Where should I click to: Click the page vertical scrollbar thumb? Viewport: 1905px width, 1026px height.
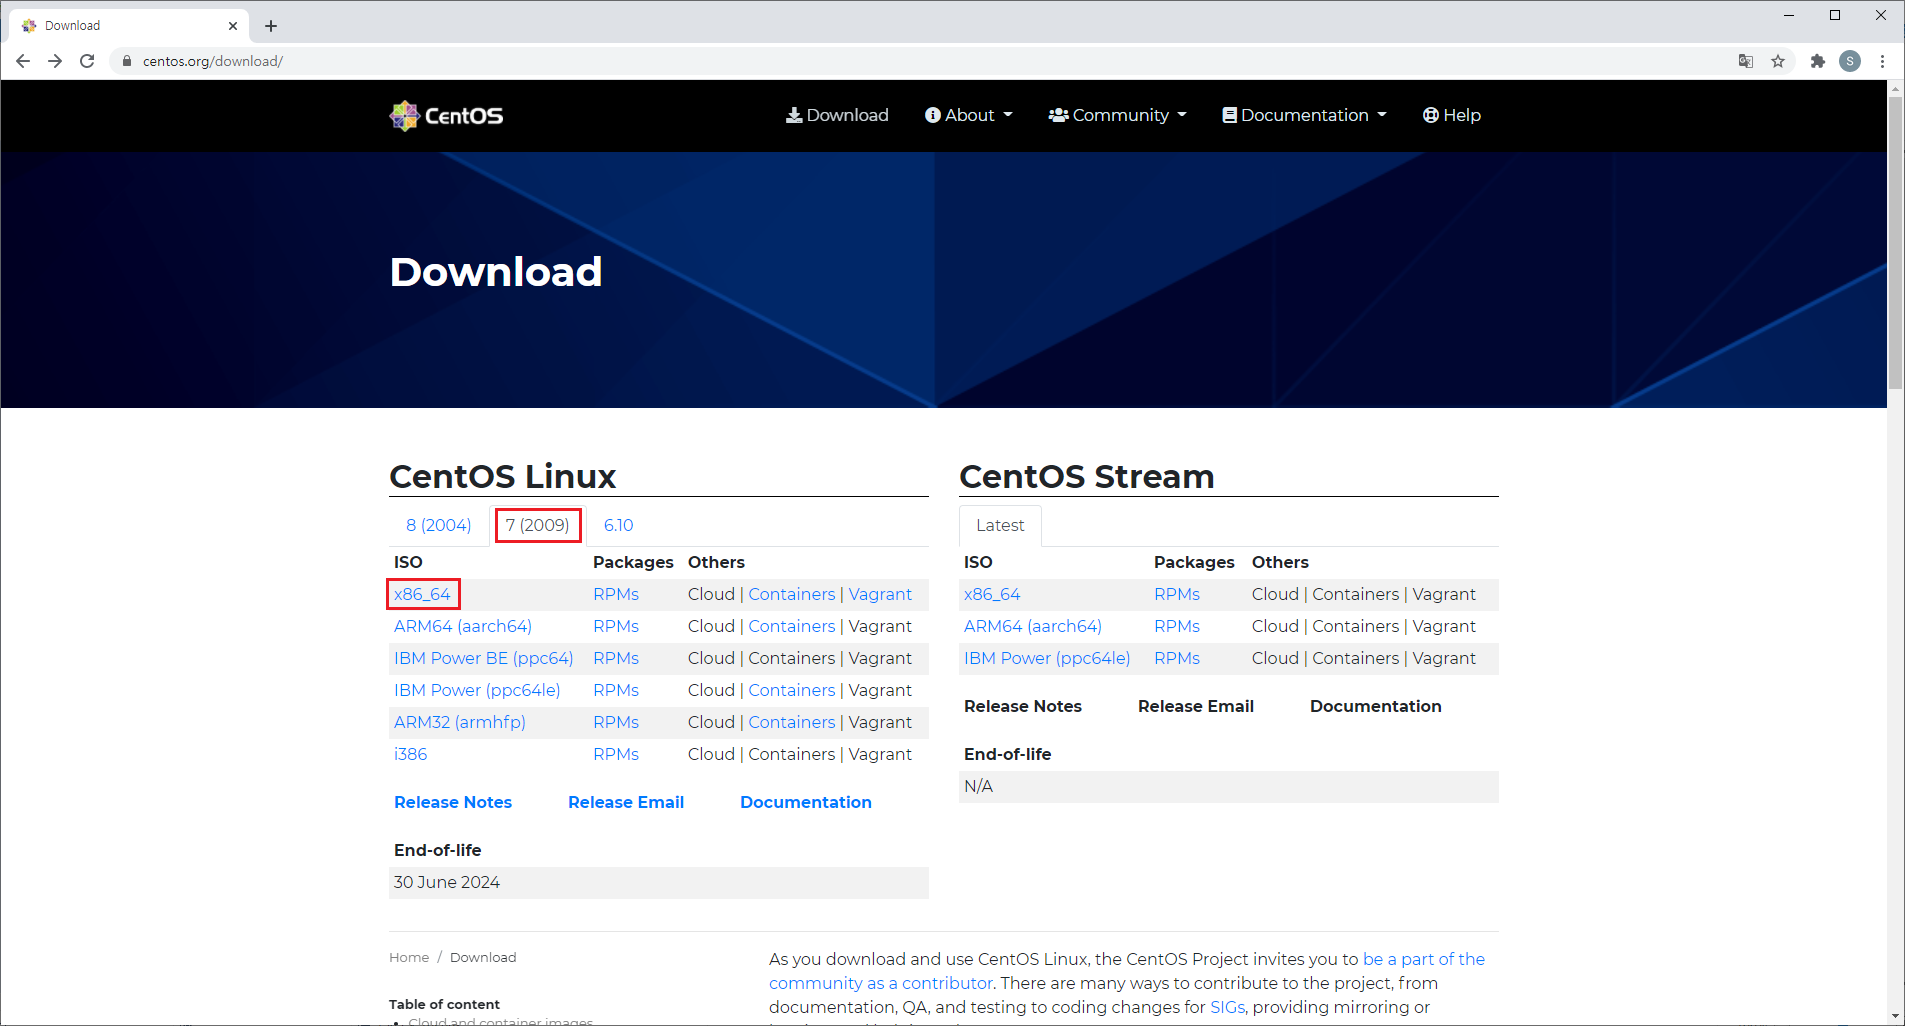tap(1895, 242)
